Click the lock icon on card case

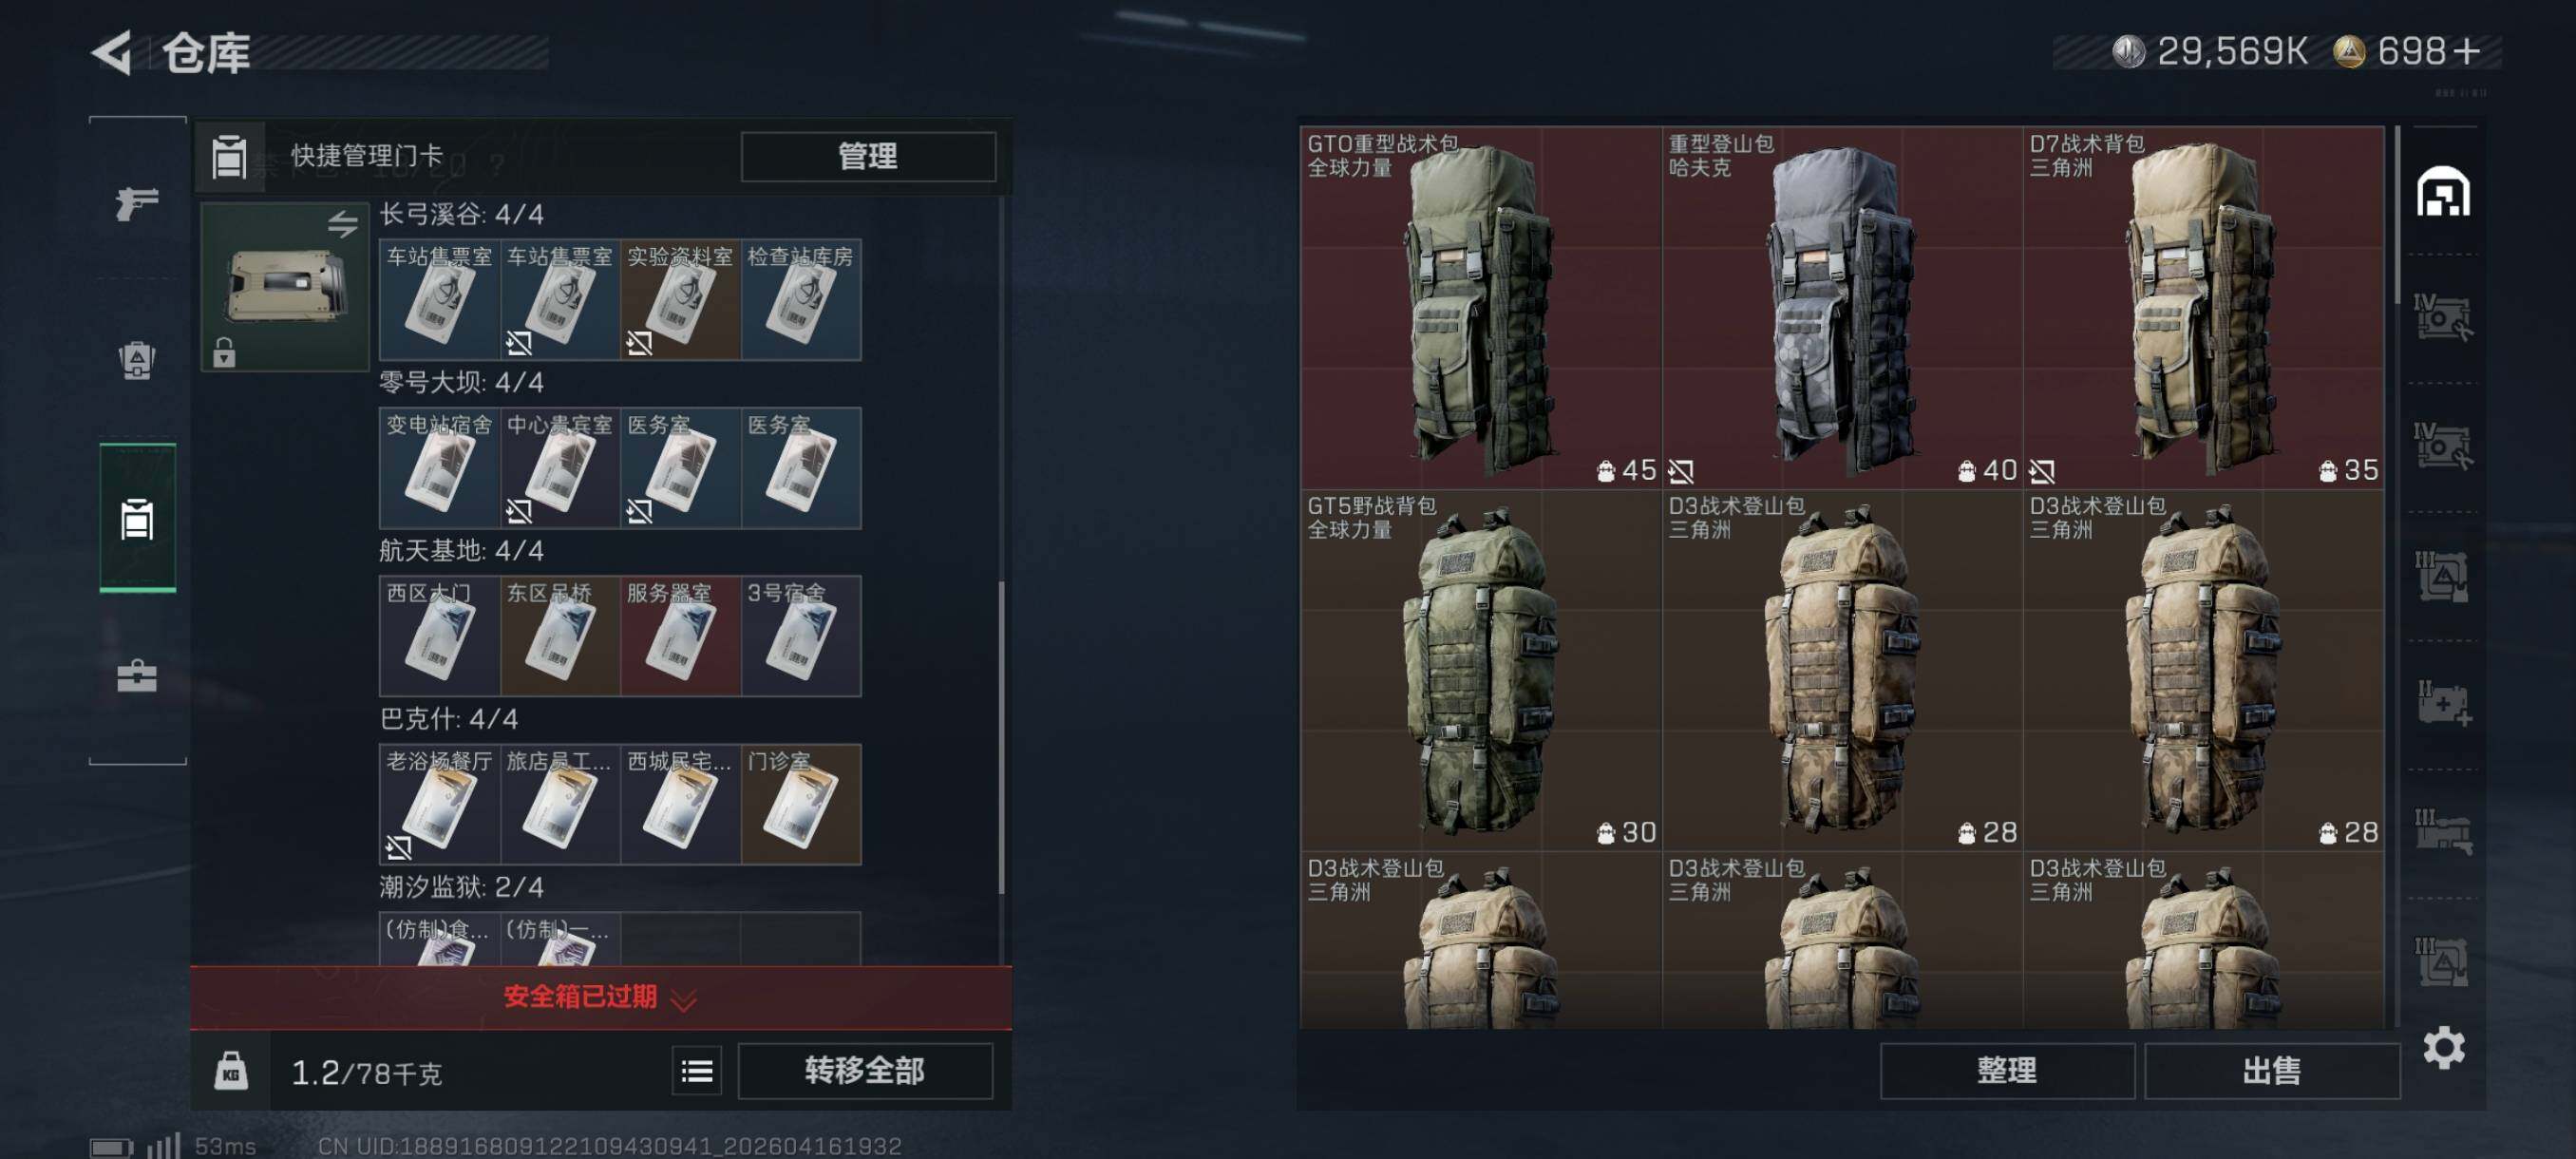point(224,352)
